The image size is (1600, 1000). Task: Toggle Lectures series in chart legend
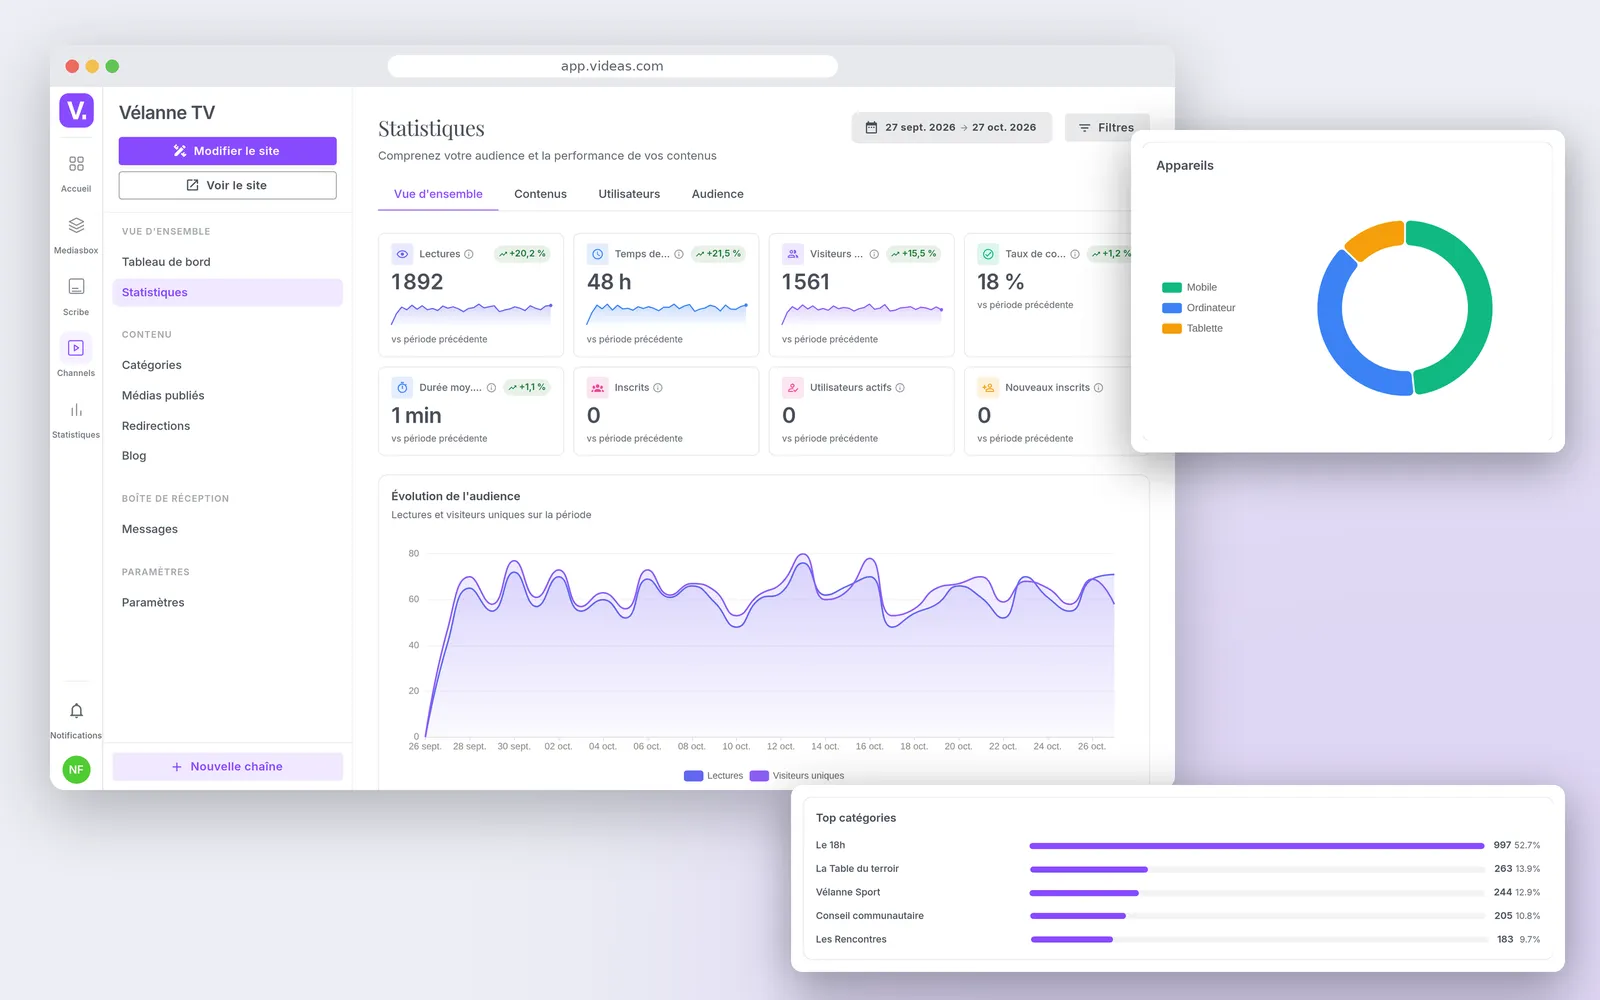pos(713,776)
